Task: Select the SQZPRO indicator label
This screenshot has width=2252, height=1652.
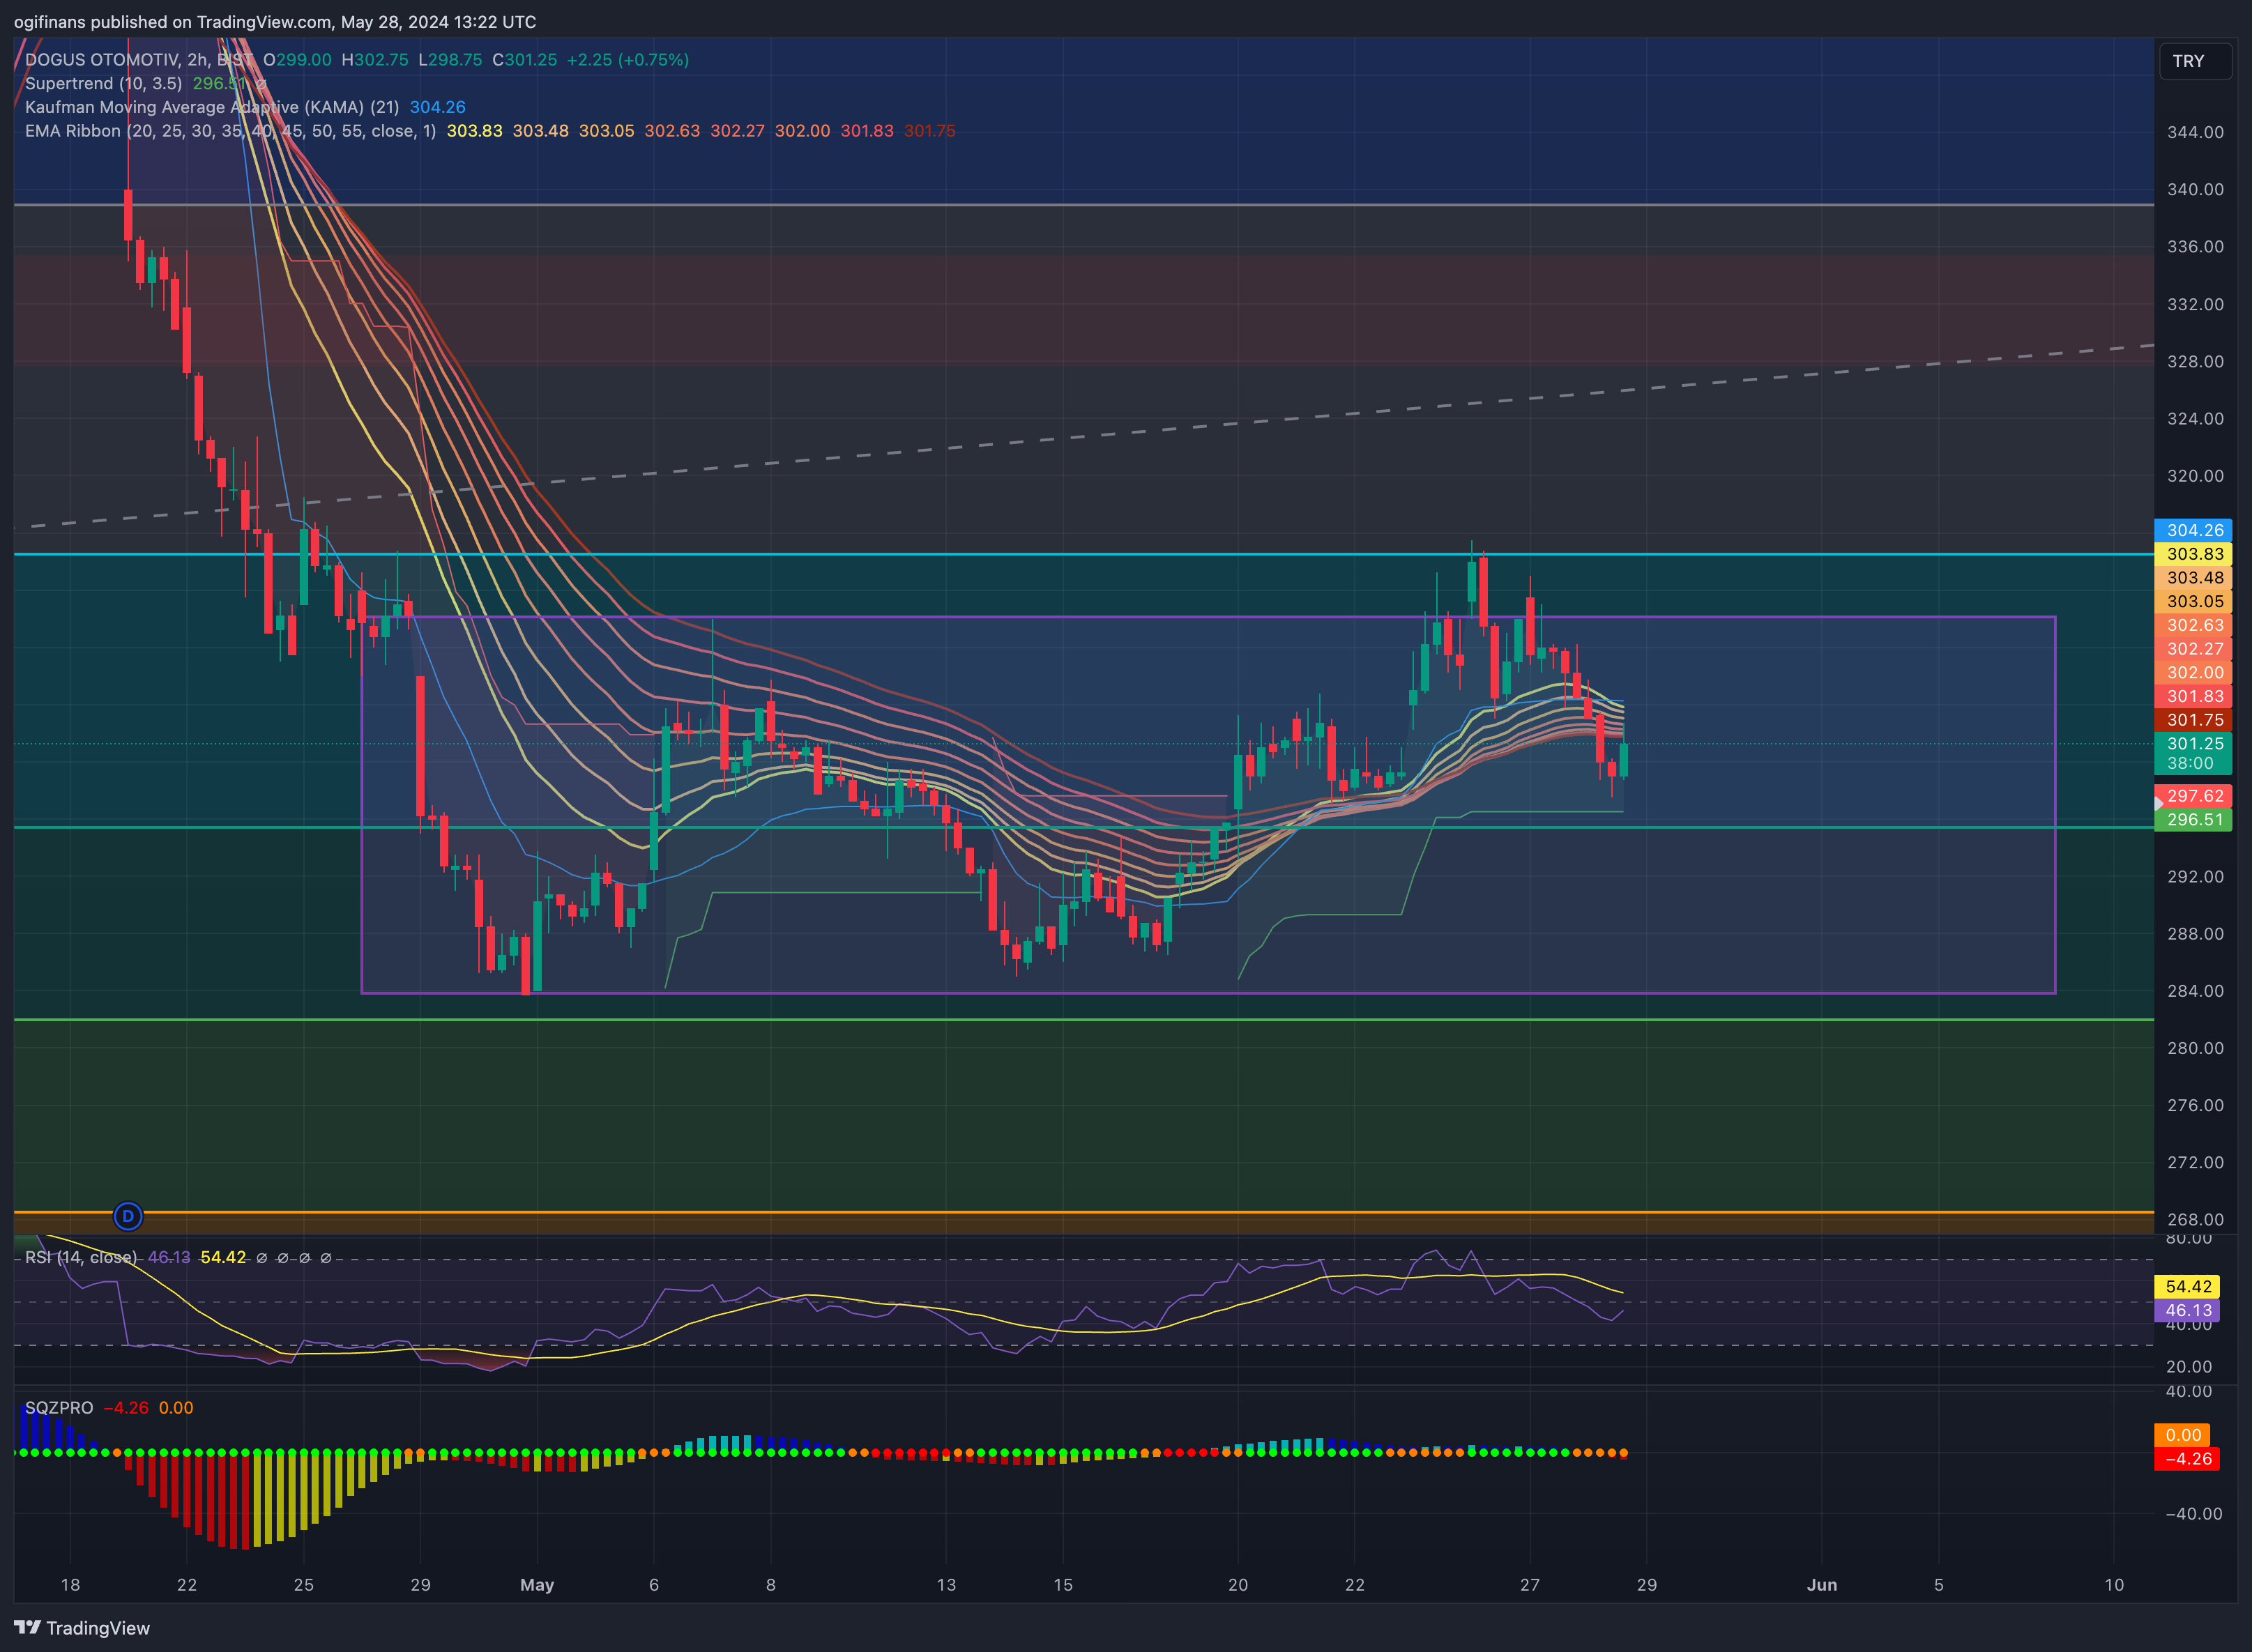Action: pyautogui.click(x=59, y=1408)
